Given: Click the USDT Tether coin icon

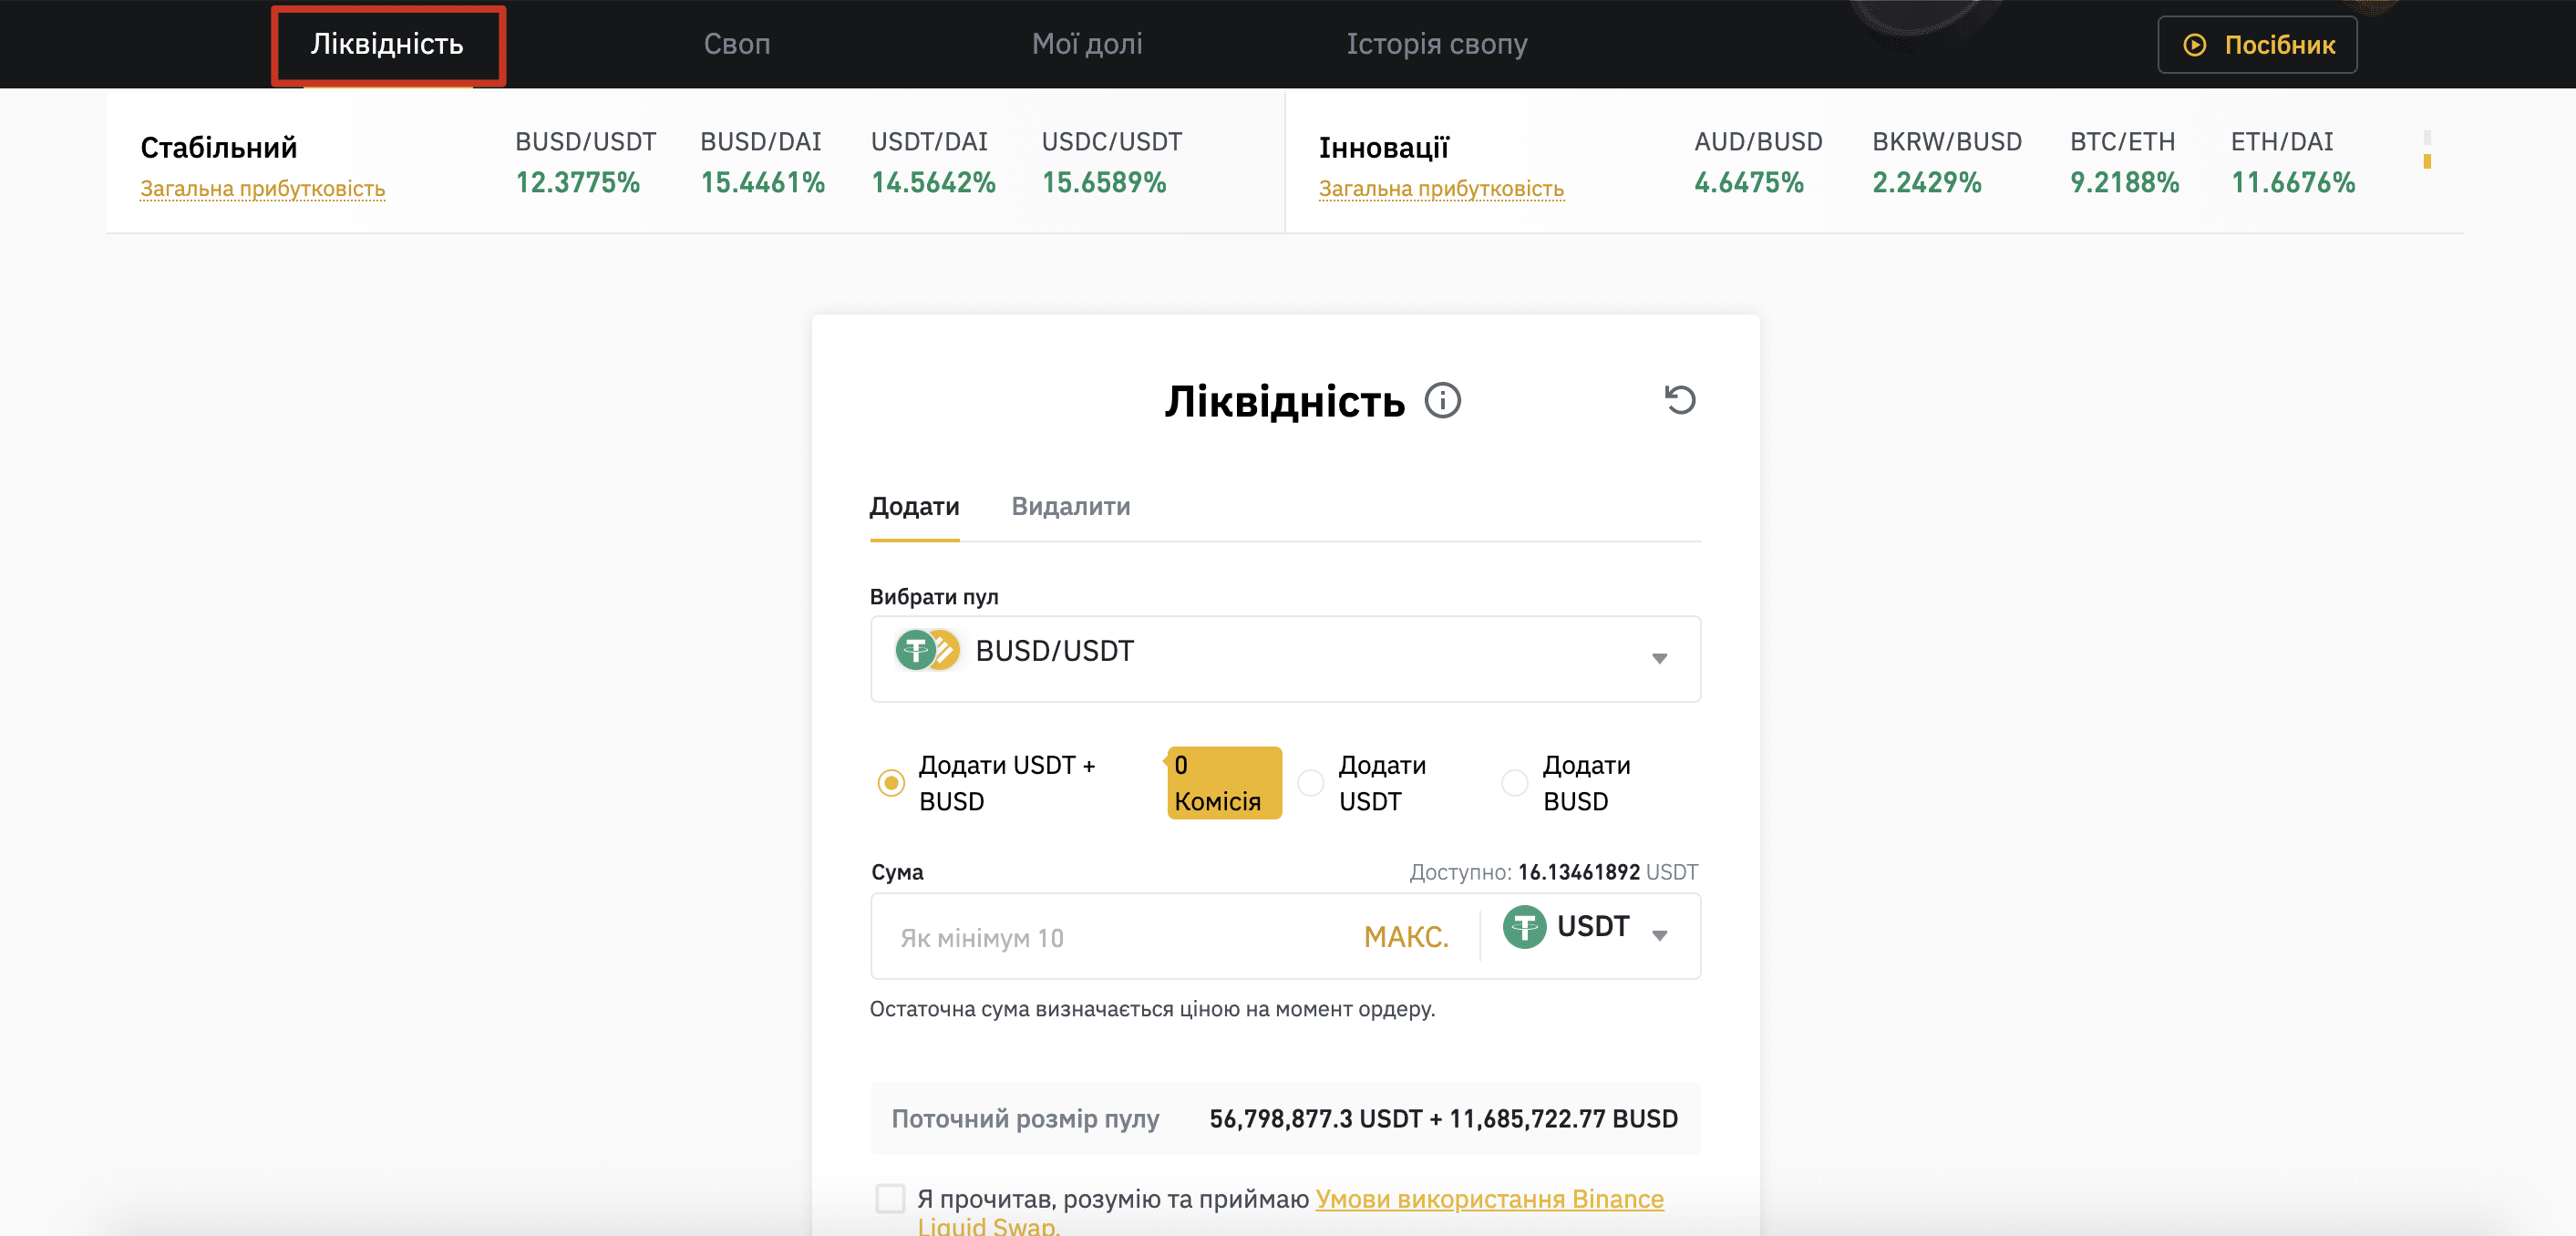Looking at the screenshot, I should click(1524, 927).
